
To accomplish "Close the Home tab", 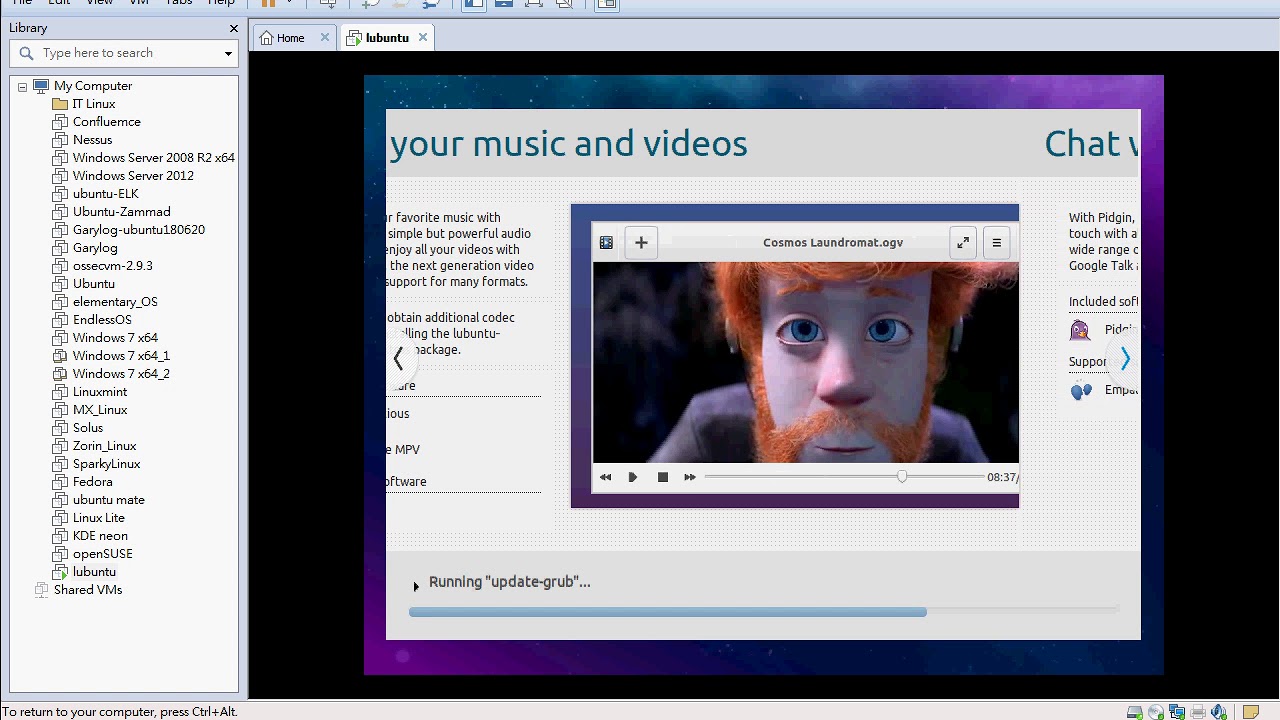I will point(325,38).
